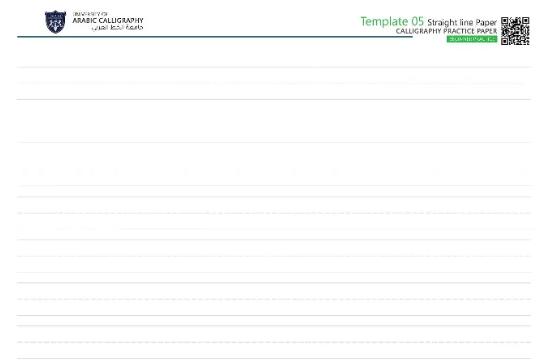Click the QR code in the header
This screenshot has width=547, height=364.
pos(515,31)
